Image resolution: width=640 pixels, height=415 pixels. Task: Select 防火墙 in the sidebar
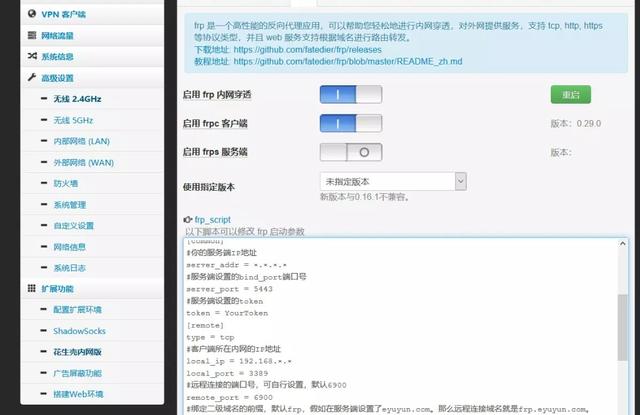66,184
